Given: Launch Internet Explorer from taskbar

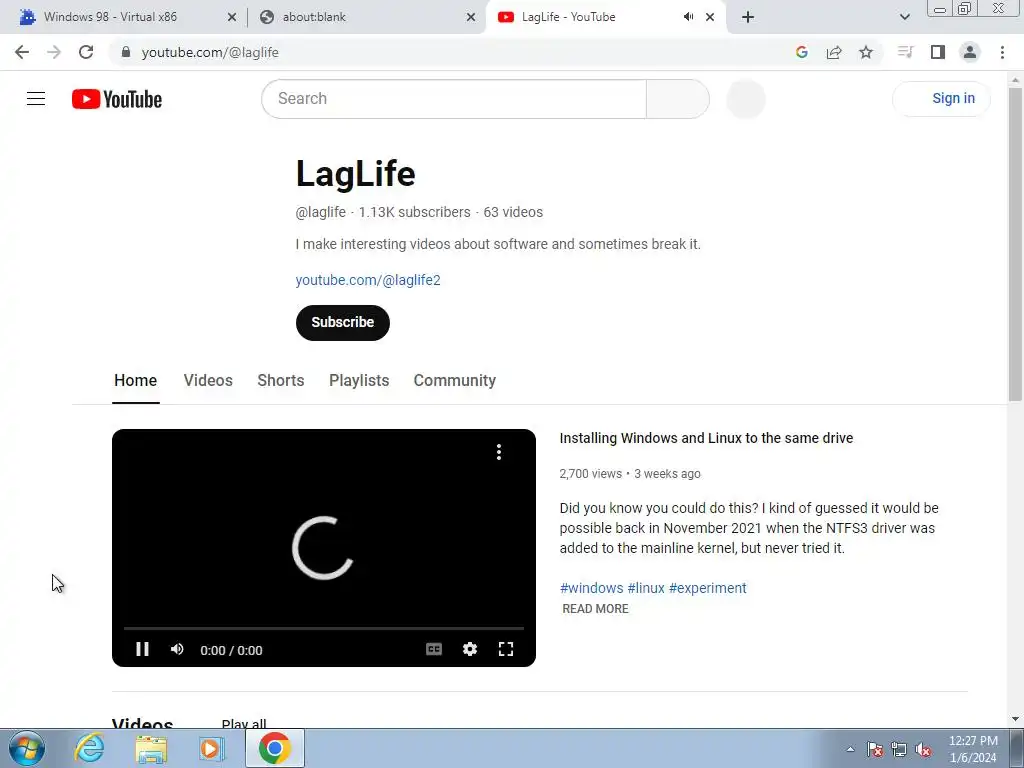Looking at the screenshot, I should (x=89, y=748).
